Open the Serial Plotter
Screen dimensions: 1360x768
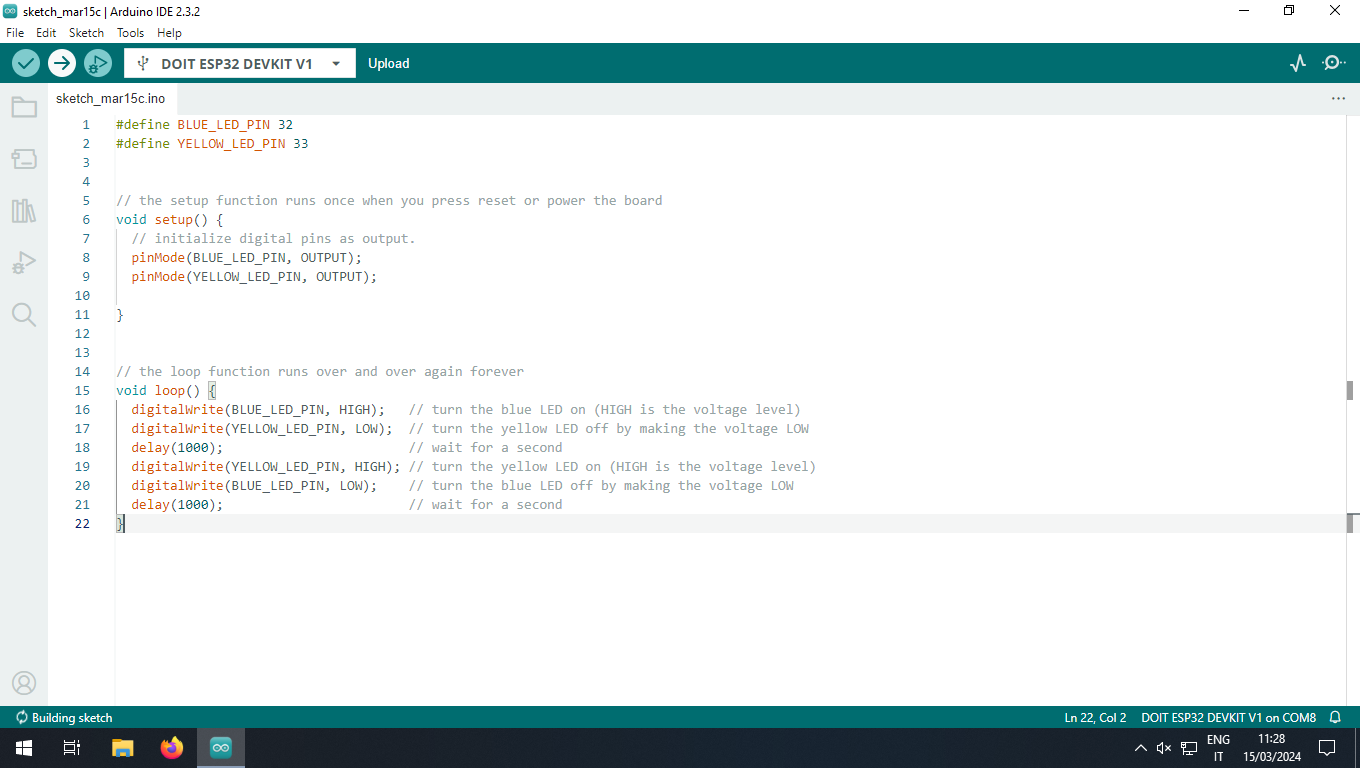pos(1298,63)
